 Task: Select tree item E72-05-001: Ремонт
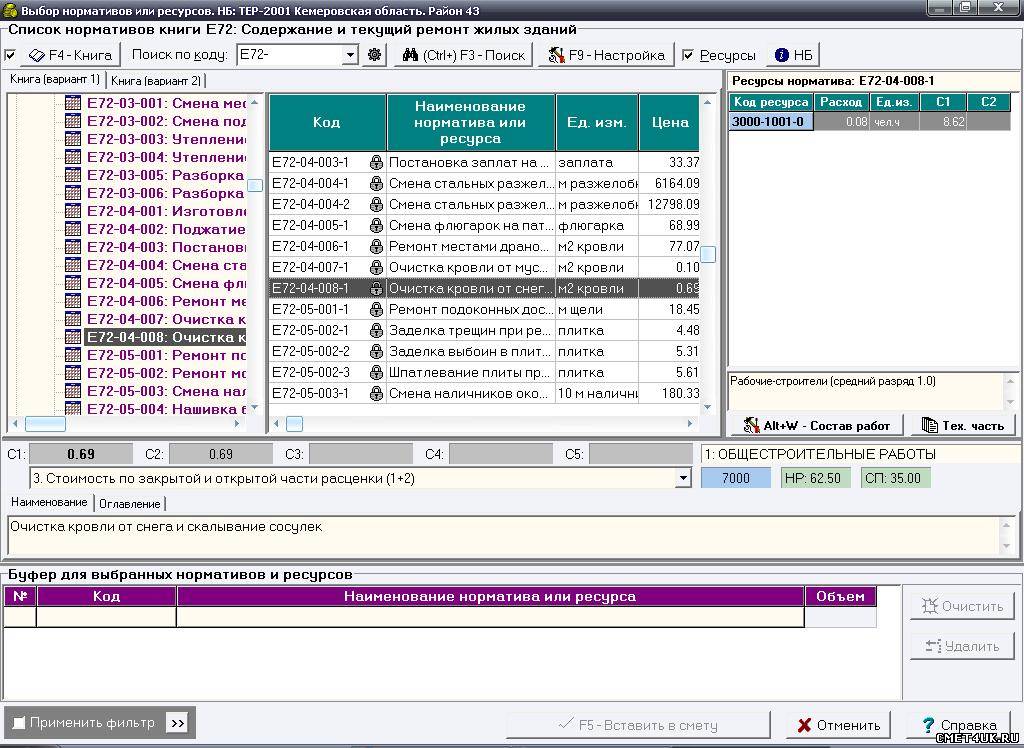(x=167, y=355)
